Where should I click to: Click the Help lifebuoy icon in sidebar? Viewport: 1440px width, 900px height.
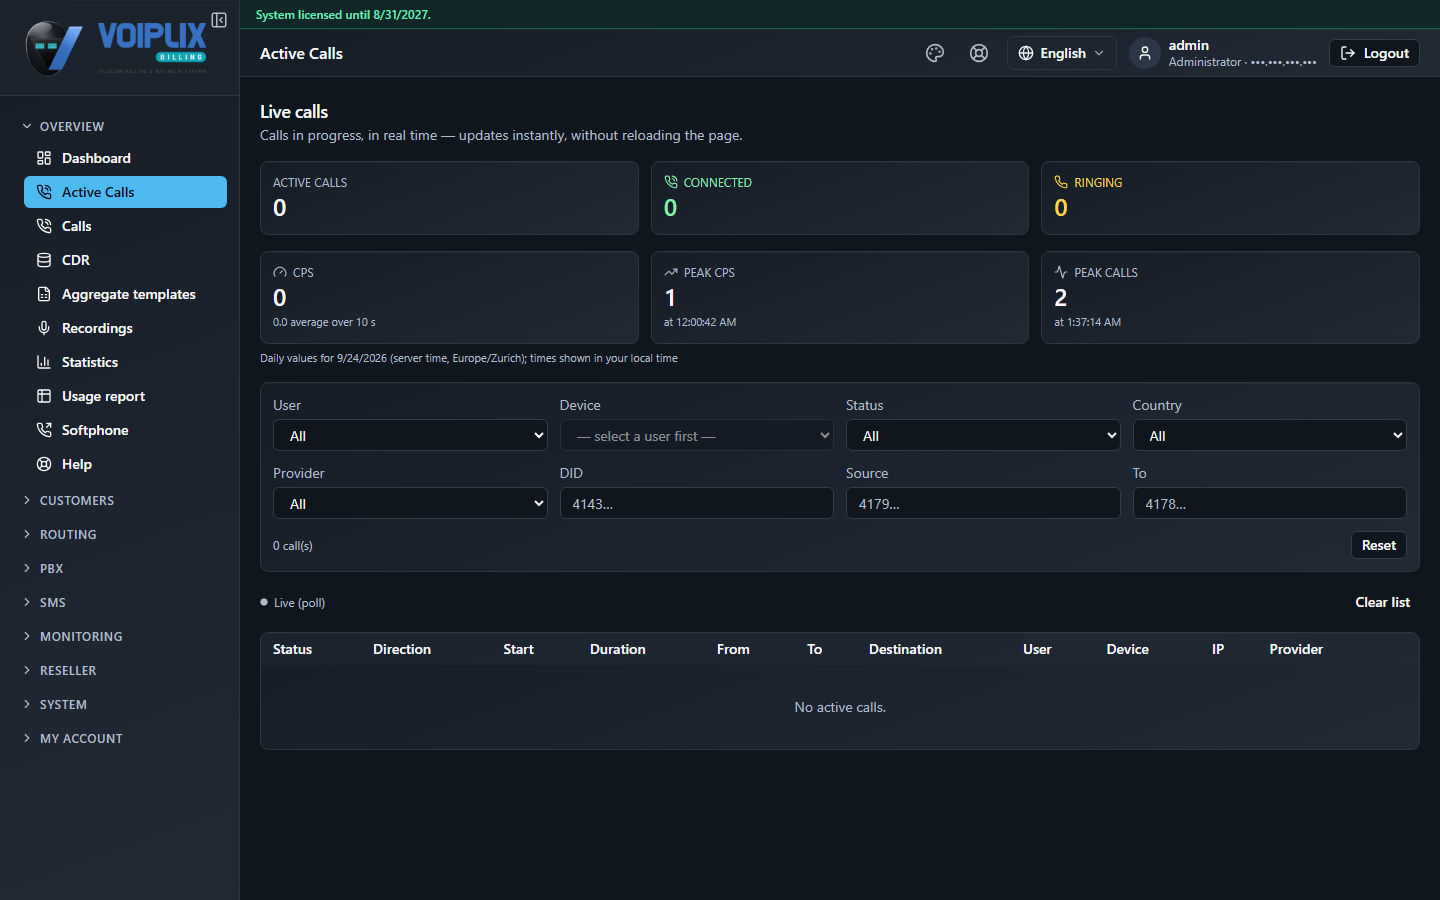(44, 464)
